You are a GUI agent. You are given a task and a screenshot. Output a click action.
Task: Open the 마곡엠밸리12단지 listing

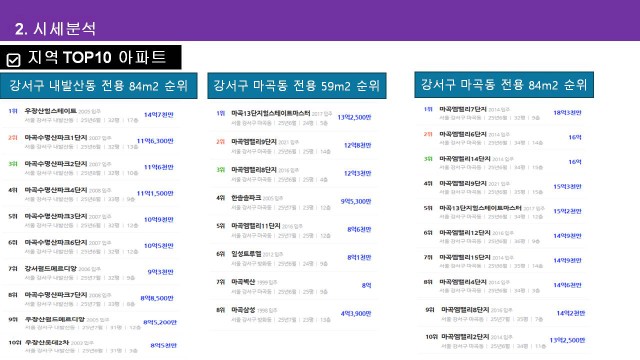click(x=464, y=233)
